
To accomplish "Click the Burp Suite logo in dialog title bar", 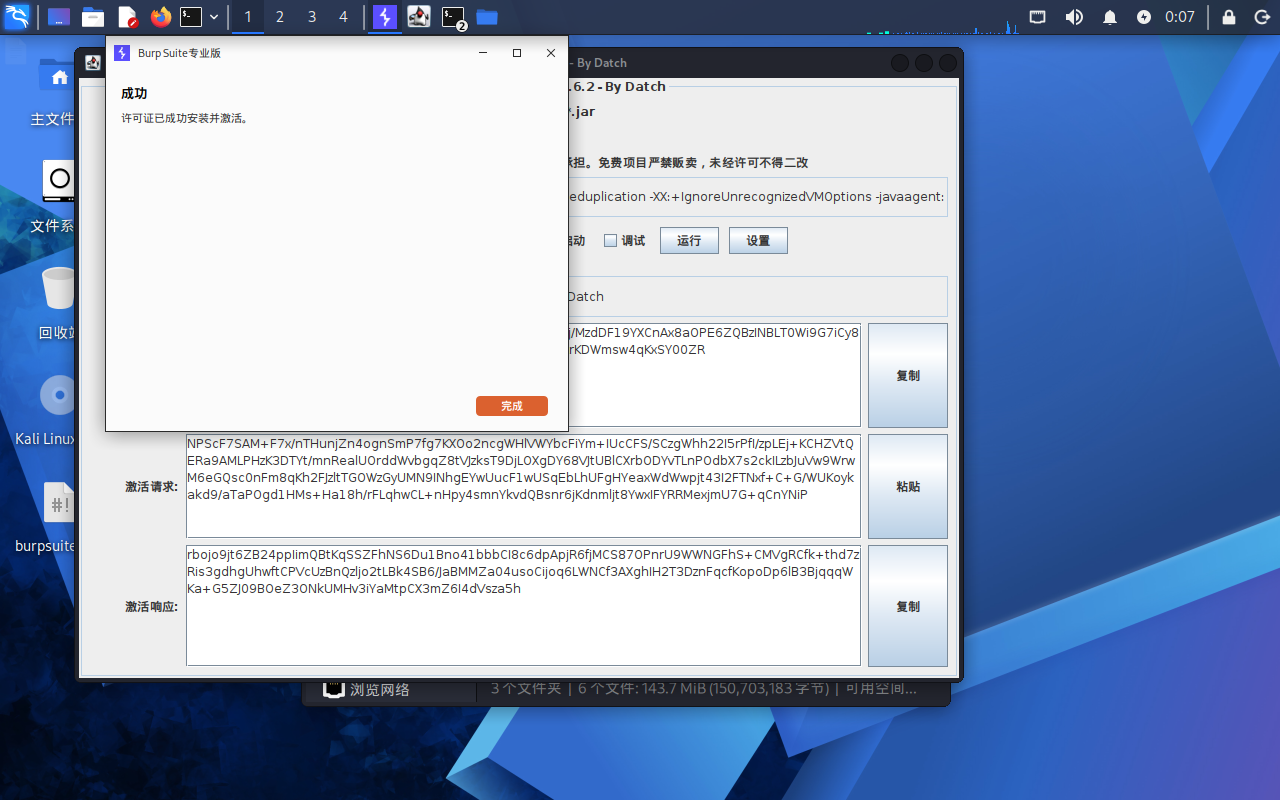I will (122, 53).
